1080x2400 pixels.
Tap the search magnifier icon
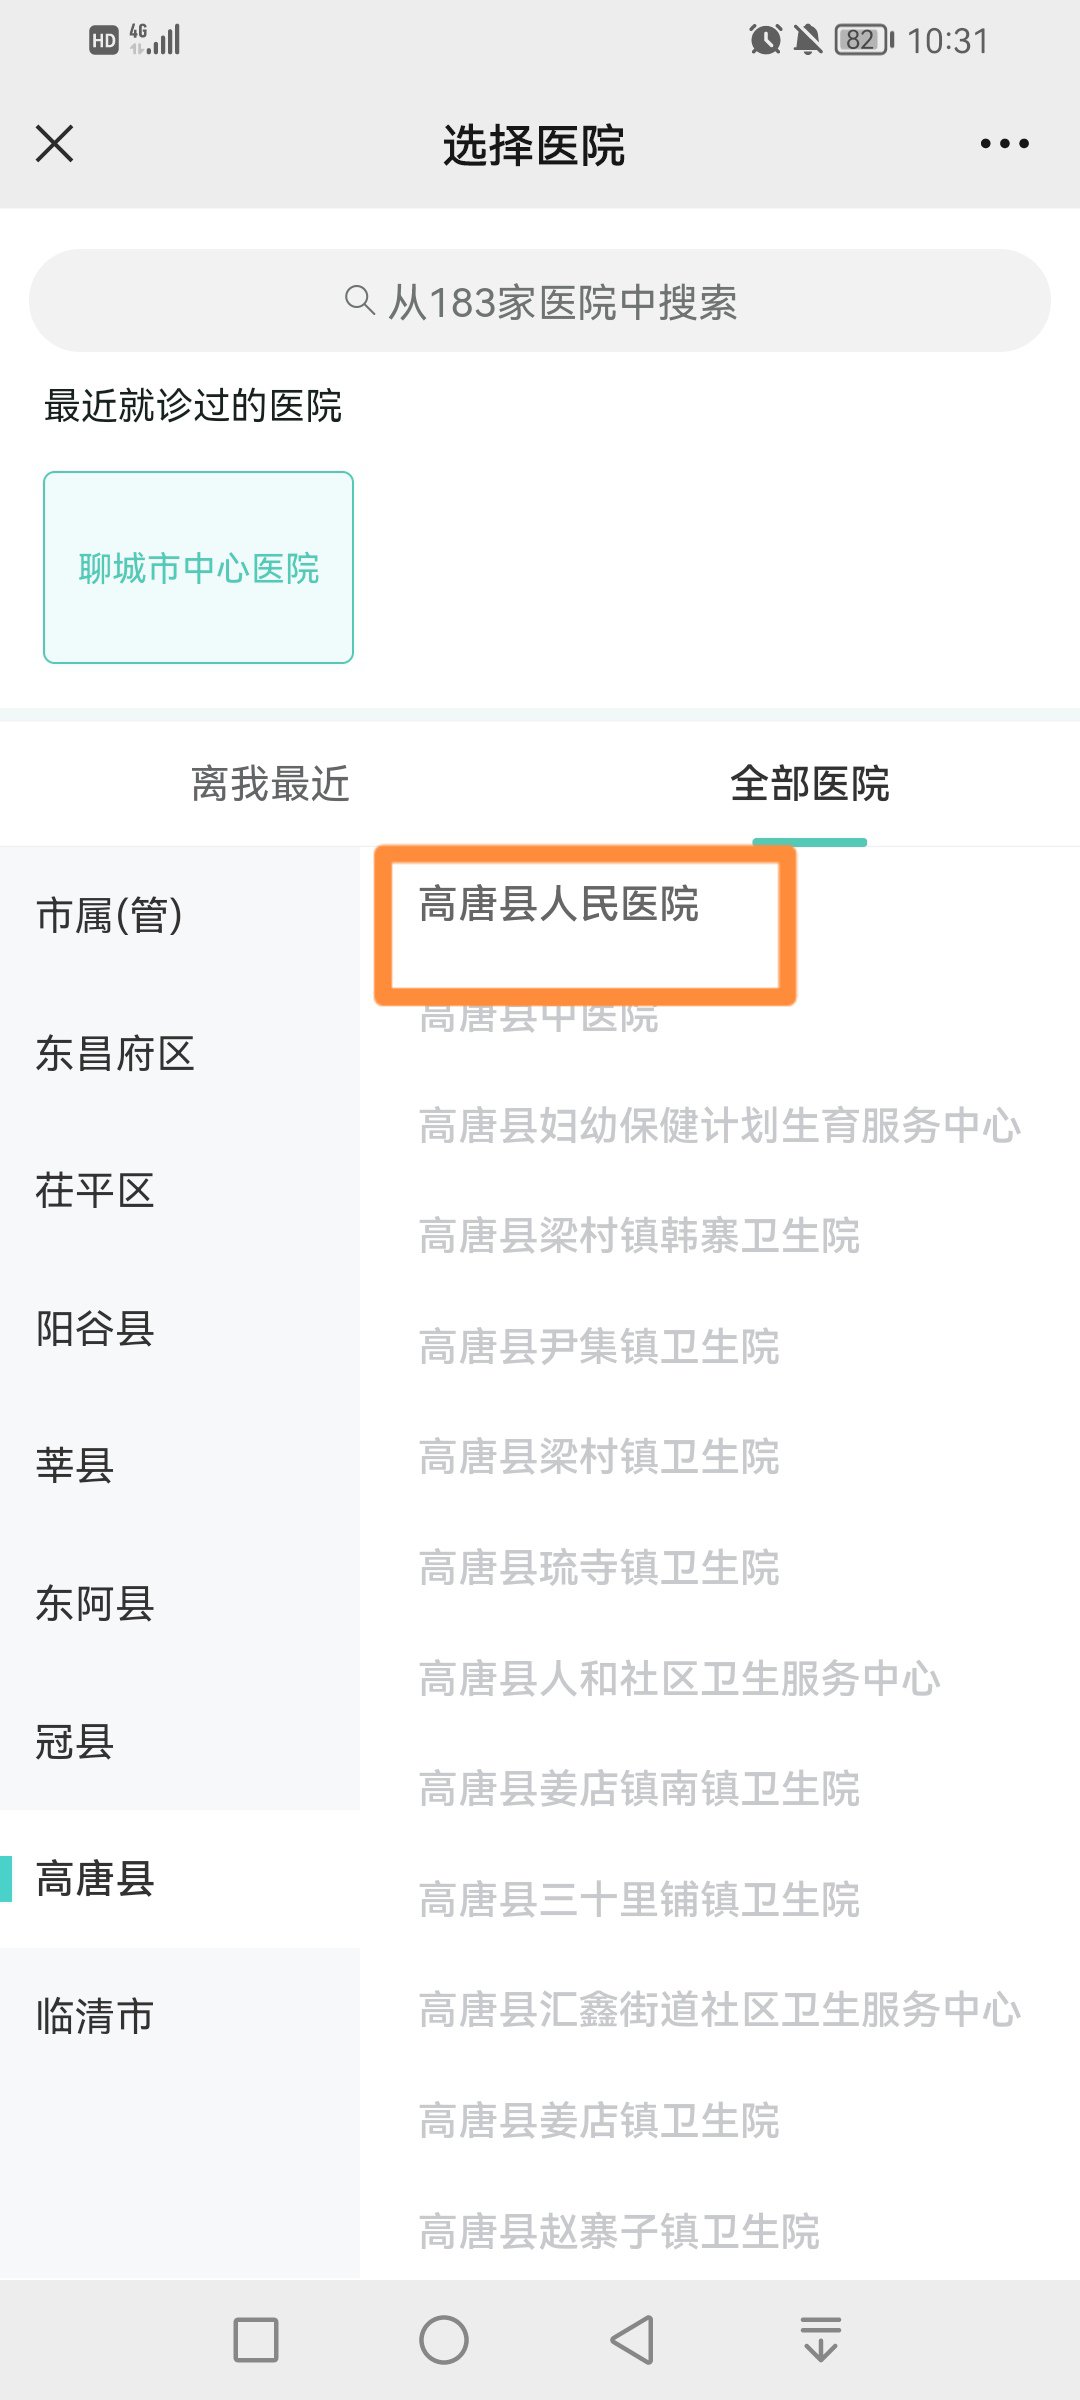[358, 300]
